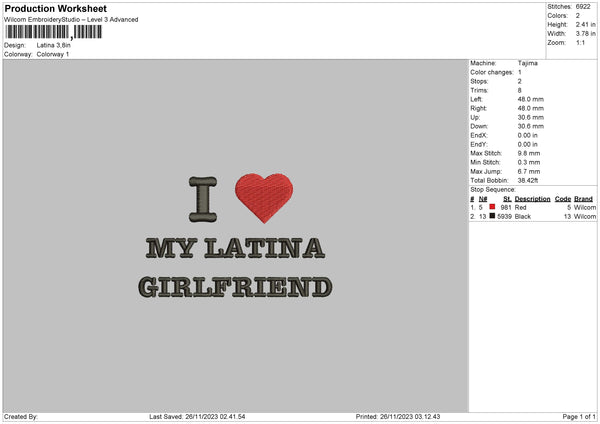
Task: Click the 'Description' column header
Action: point(532,199)
